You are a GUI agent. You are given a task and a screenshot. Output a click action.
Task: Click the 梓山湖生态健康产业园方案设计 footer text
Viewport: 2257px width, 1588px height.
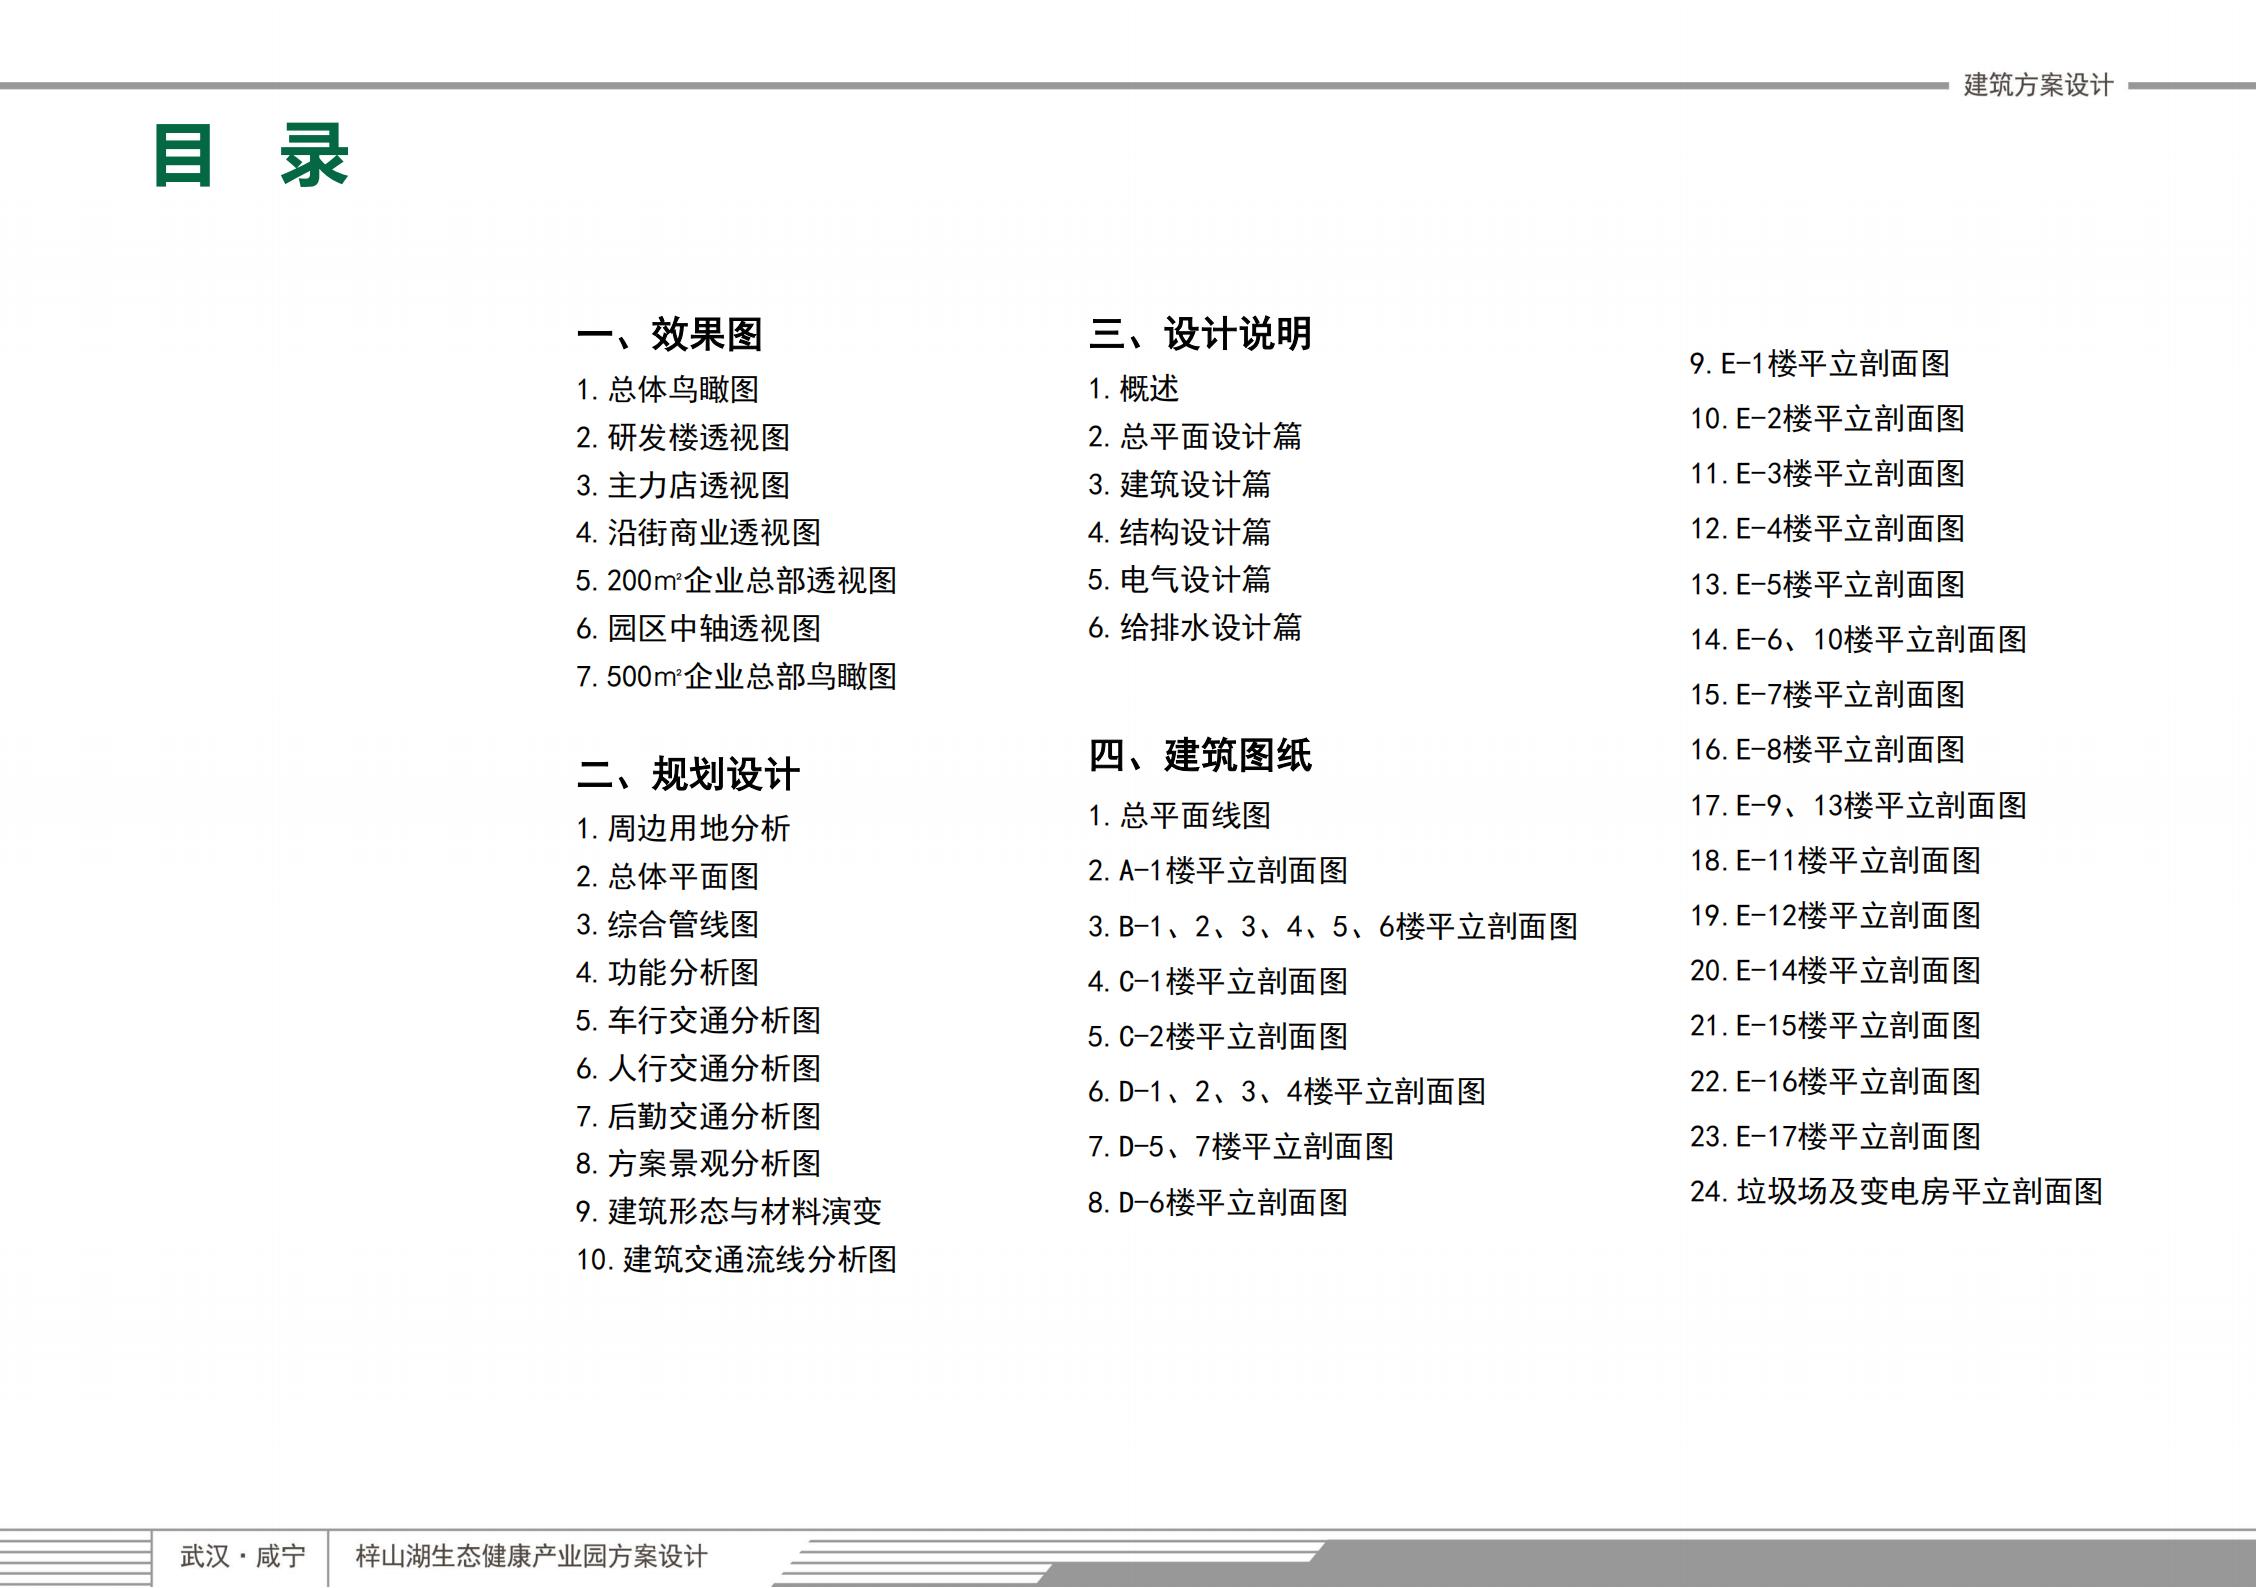coord(531,1556)
